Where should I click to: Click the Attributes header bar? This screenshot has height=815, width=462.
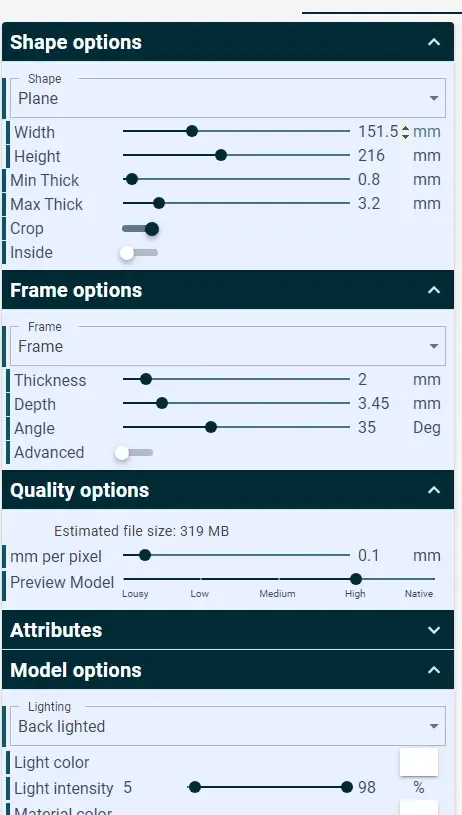pos(228,630)
